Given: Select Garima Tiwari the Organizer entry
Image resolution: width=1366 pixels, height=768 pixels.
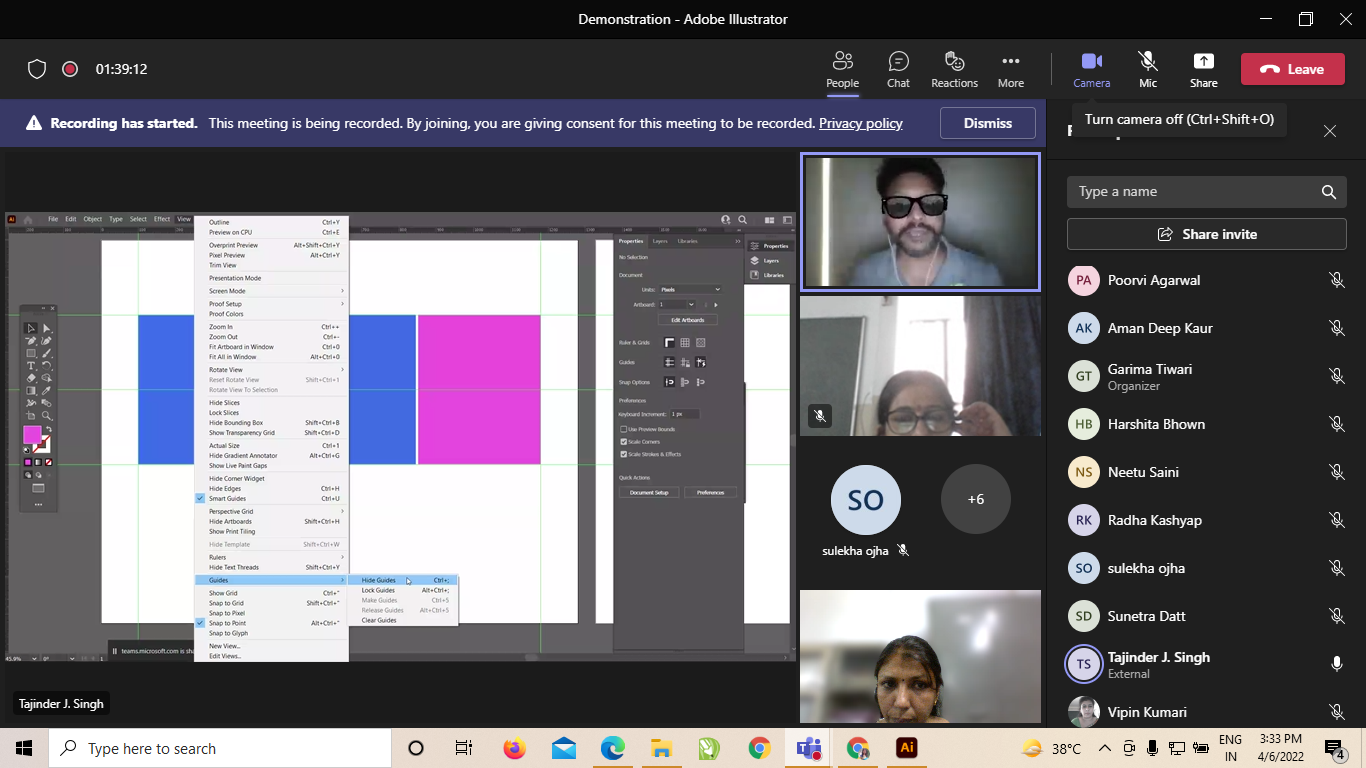Looking at the screenshot, I should [1149, 376].
